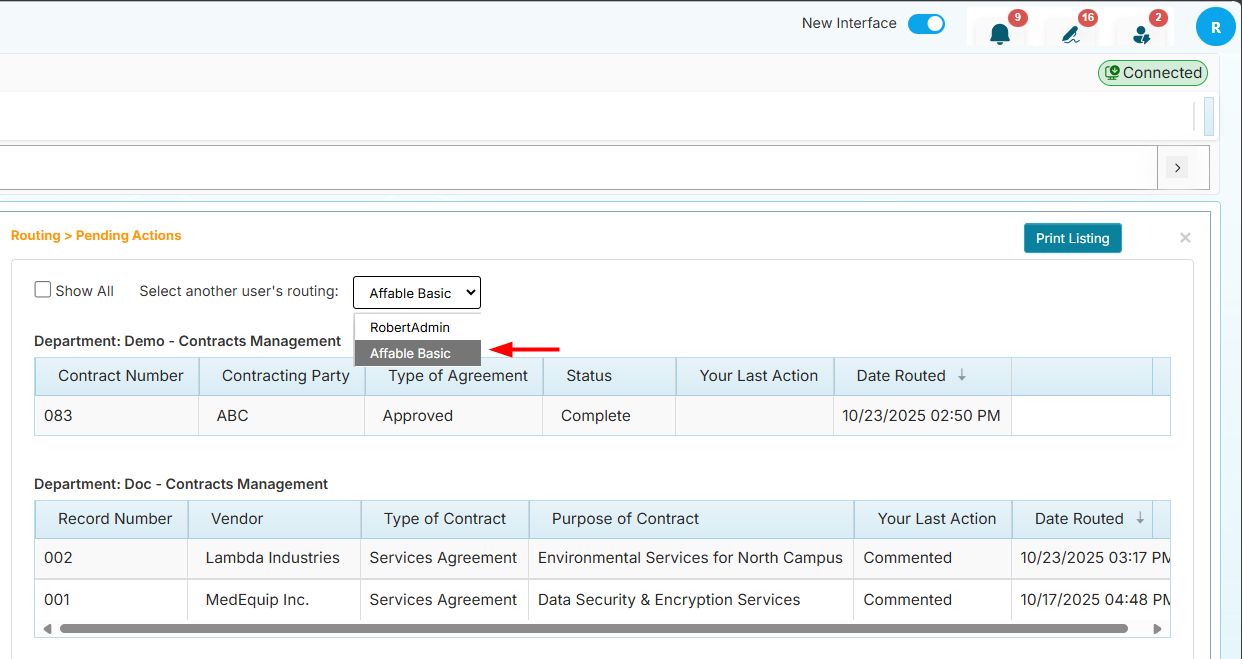1242x659 pixels.
Task: Click the Date Routed sort arrow in Doc table
Action: [1139, 518]
